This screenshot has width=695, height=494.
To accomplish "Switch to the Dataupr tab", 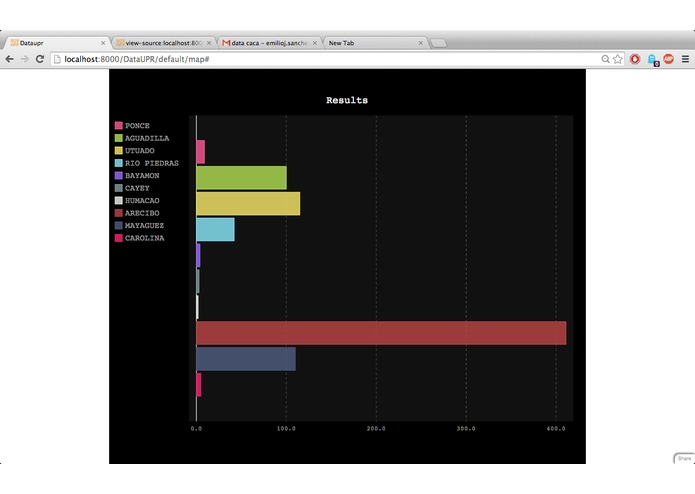I will pos(57,43).
